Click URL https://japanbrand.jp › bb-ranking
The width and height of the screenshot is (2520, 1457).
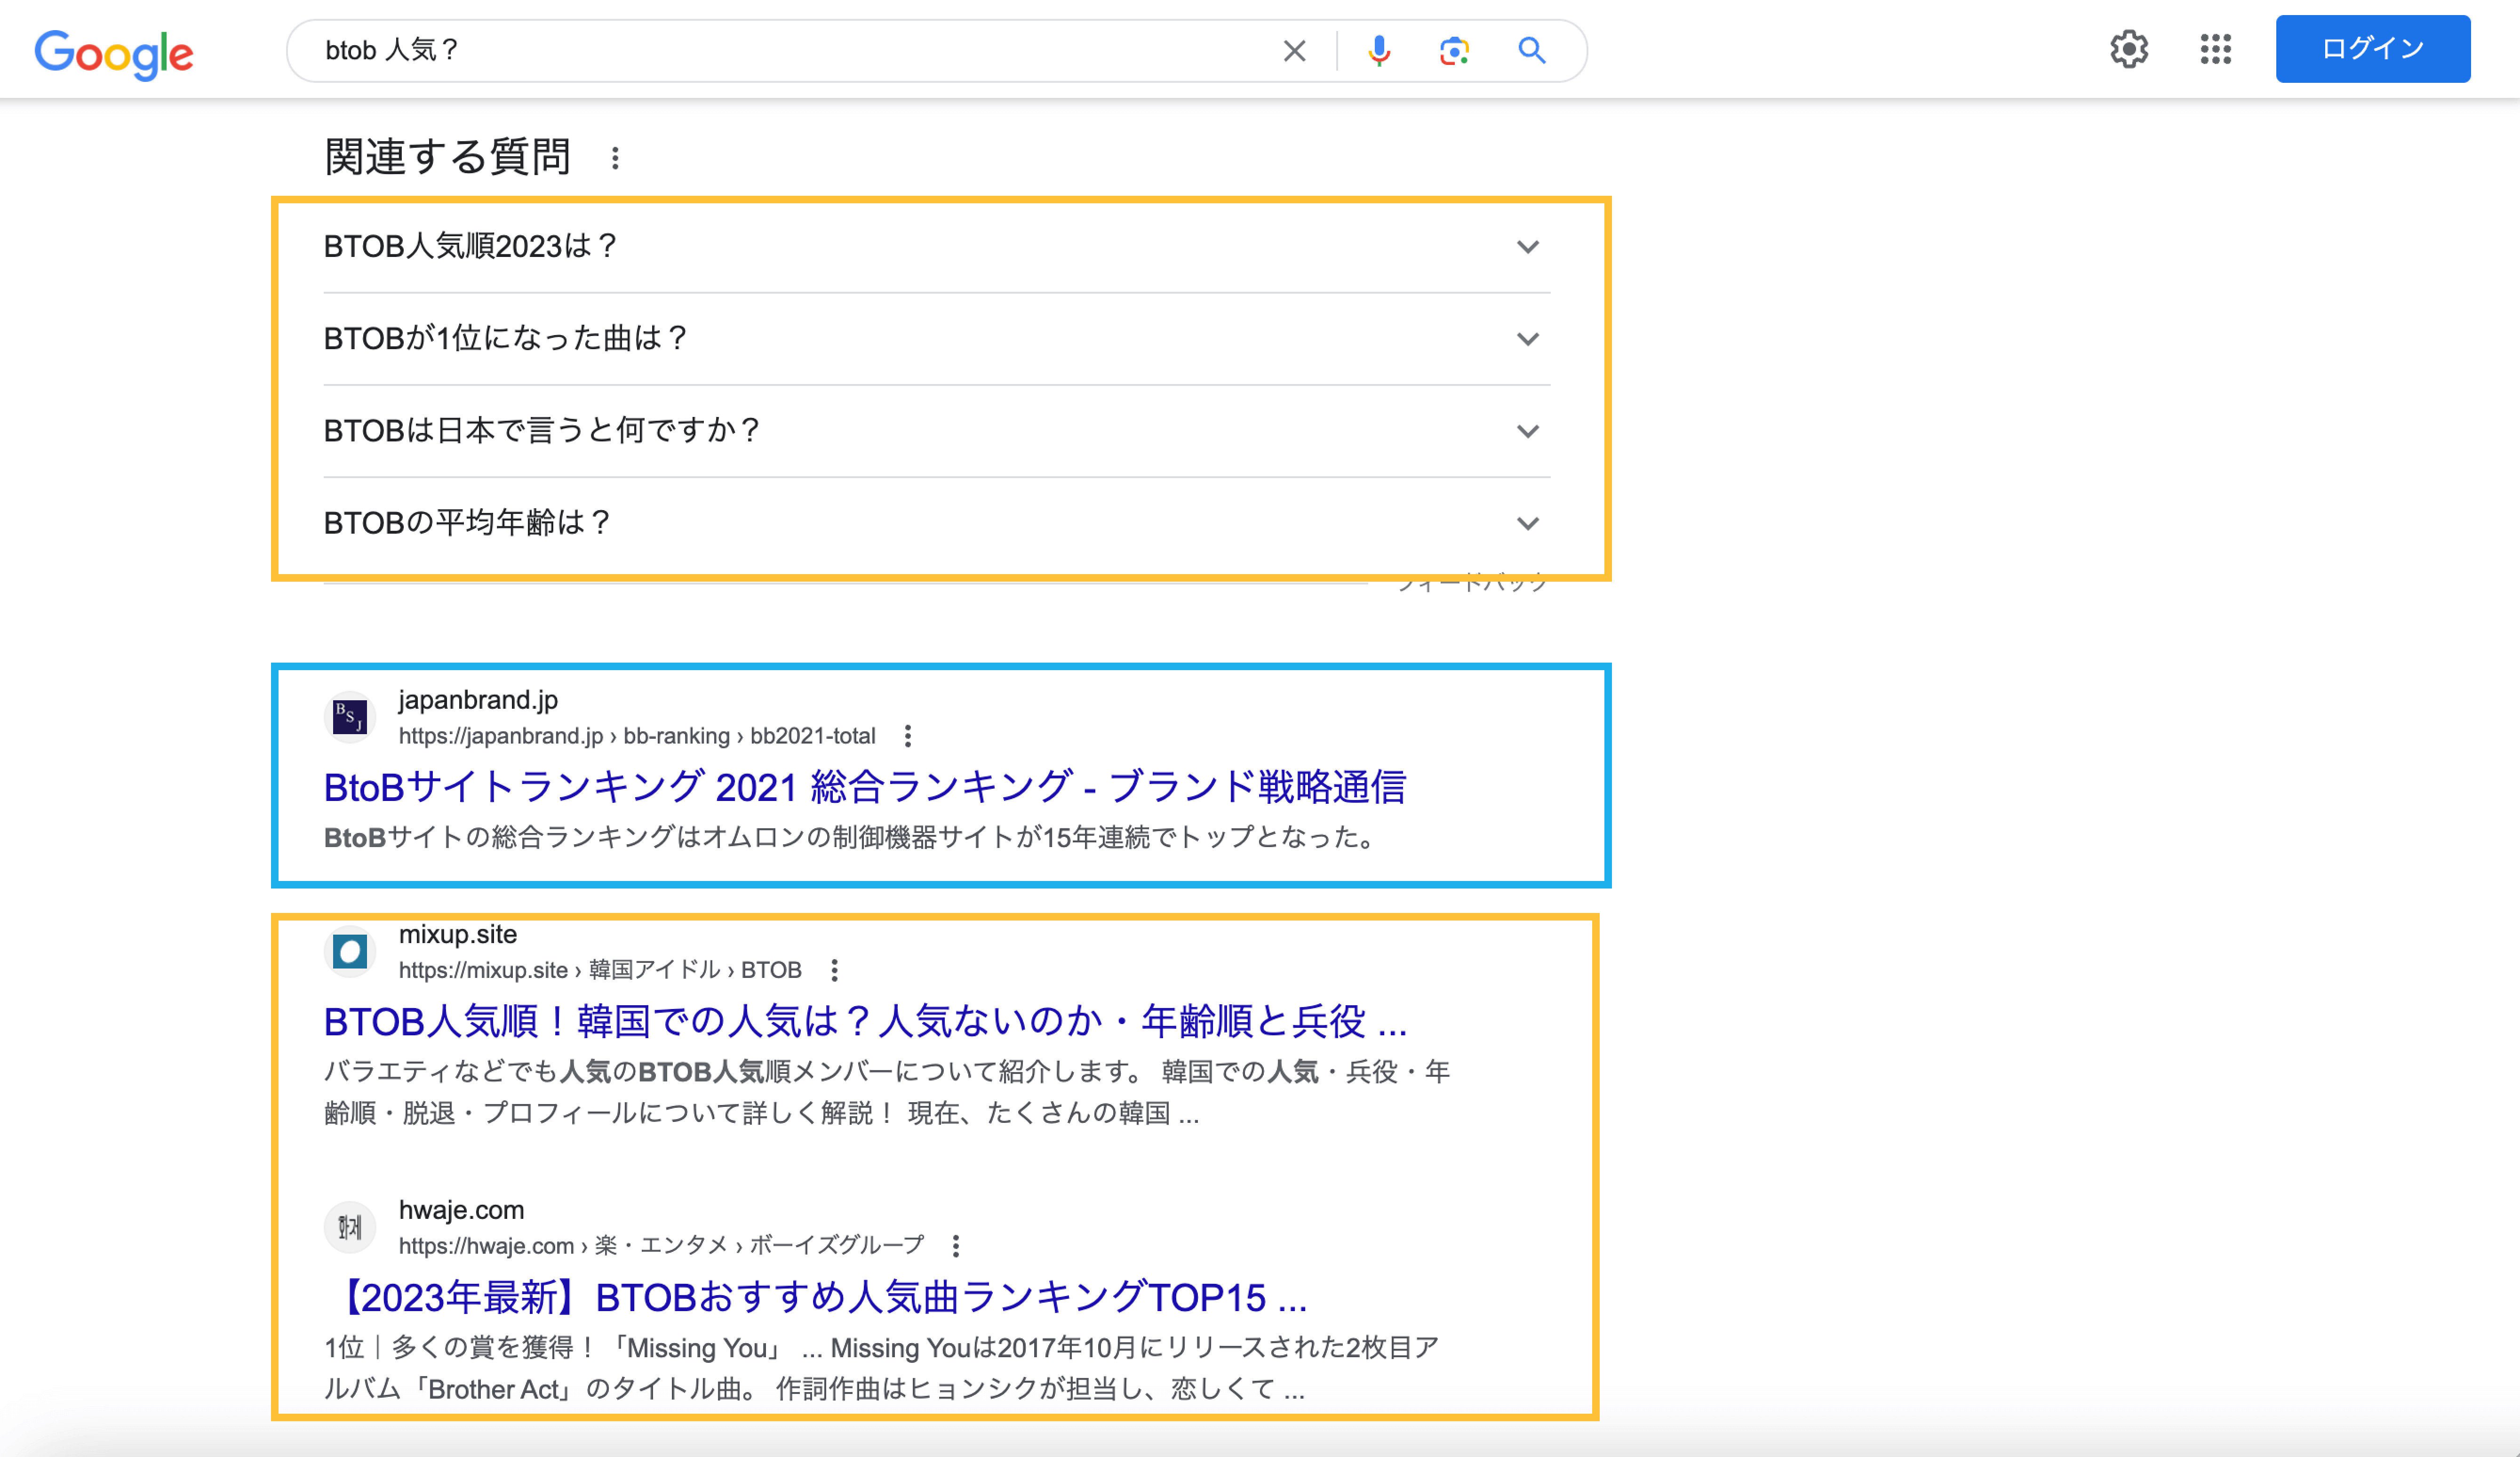click(637, 736)
